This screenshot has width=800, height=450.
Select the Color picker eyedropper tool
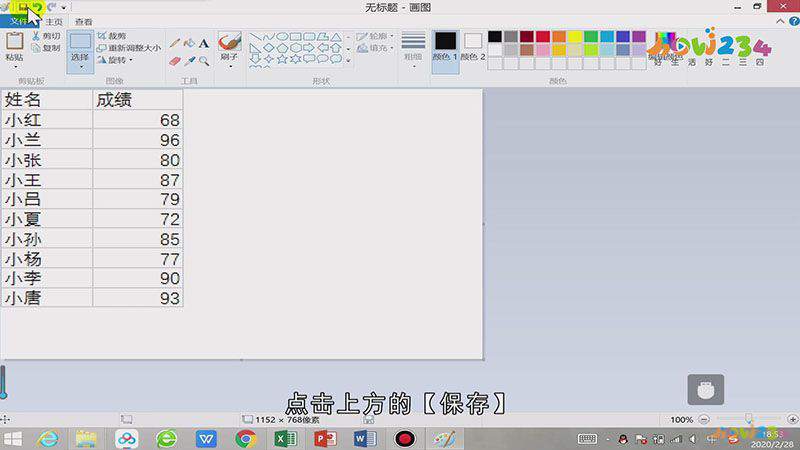189,61
